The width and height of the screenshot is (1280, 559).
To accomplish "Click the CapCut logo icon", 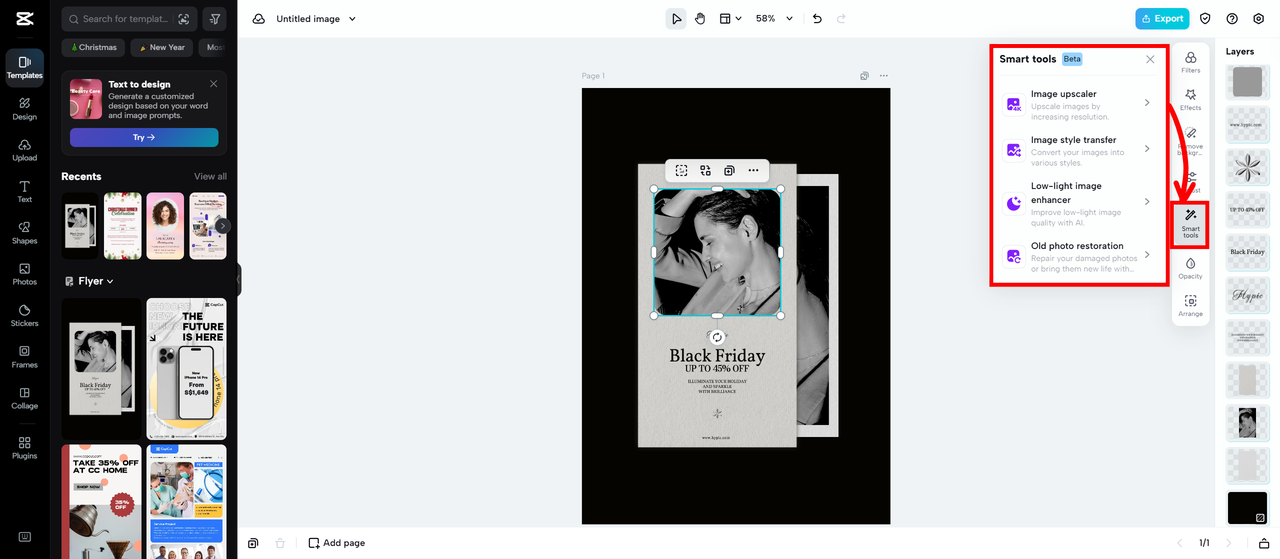I will [x=25, y=19].
